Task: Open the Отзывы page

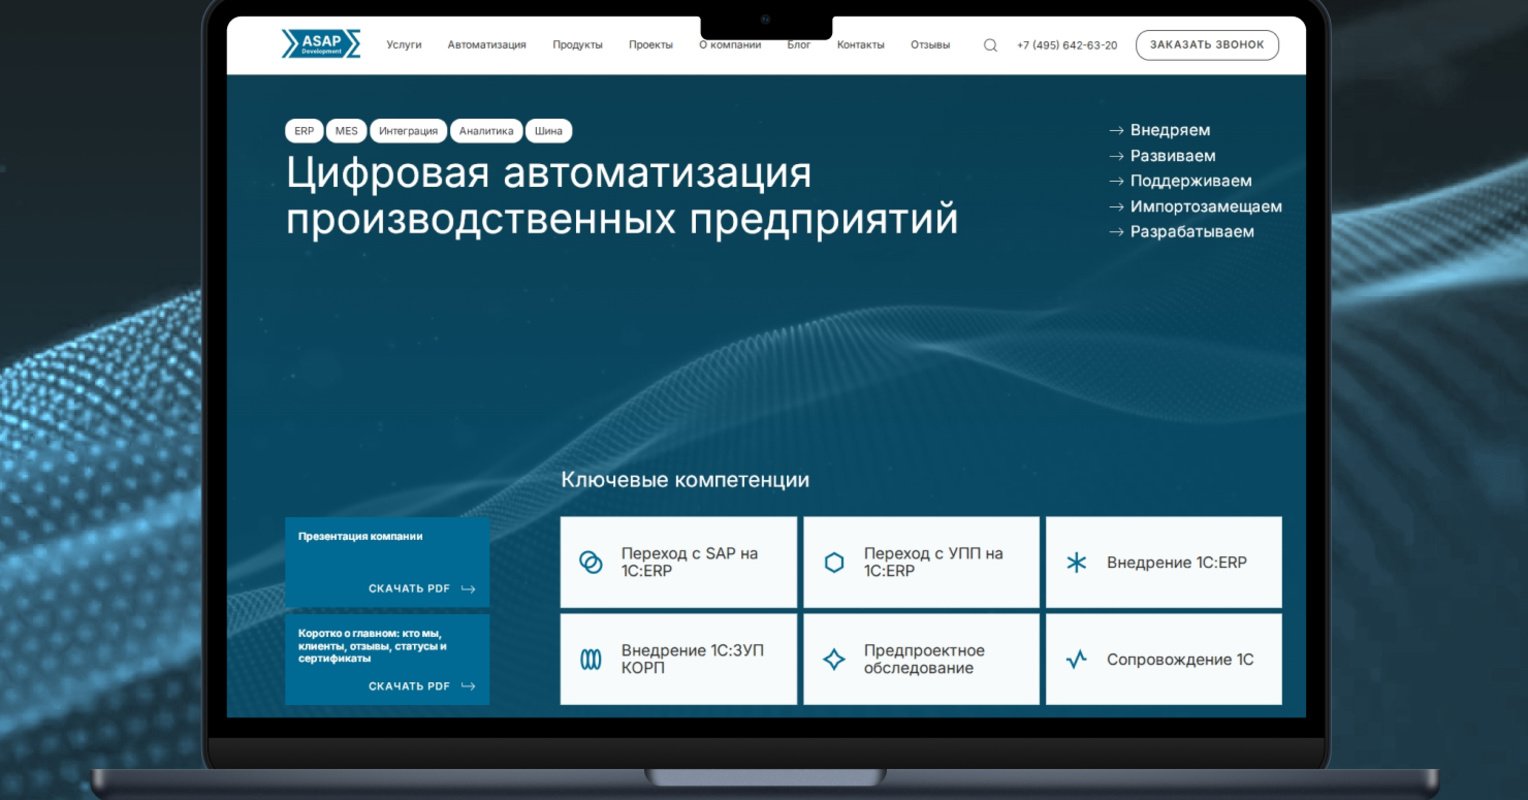Action: coord(930,45)
